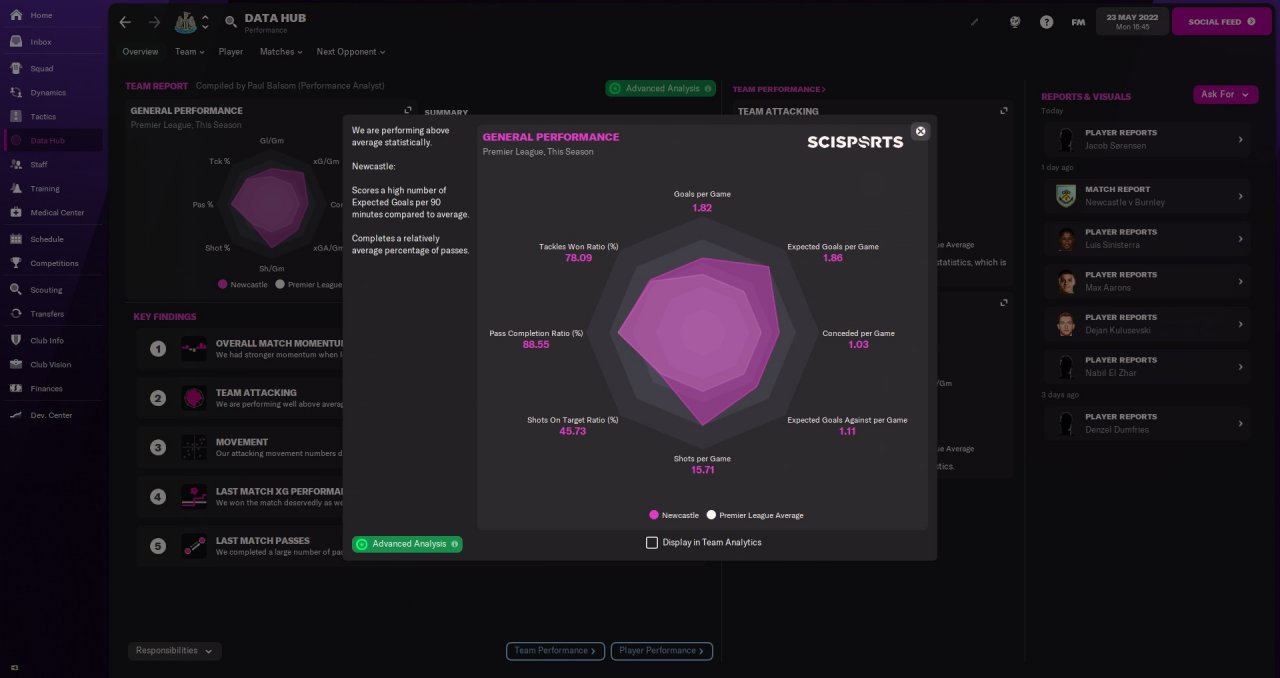
Task: Click the FM menu logo
Action: [1078, 22]
